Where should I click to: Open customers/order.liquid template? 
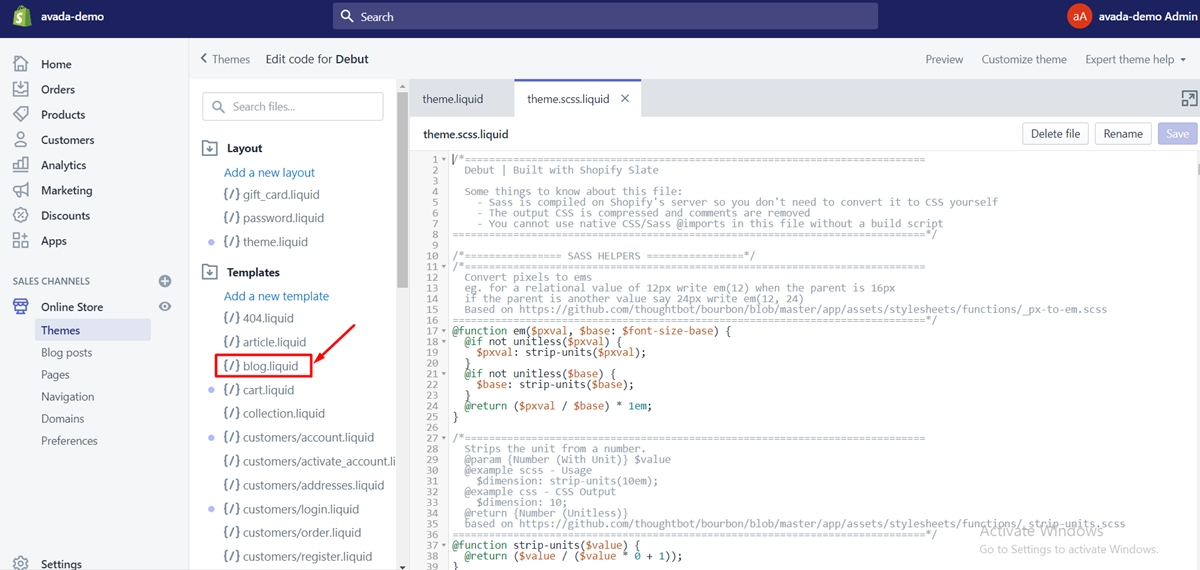coord(293,532)
